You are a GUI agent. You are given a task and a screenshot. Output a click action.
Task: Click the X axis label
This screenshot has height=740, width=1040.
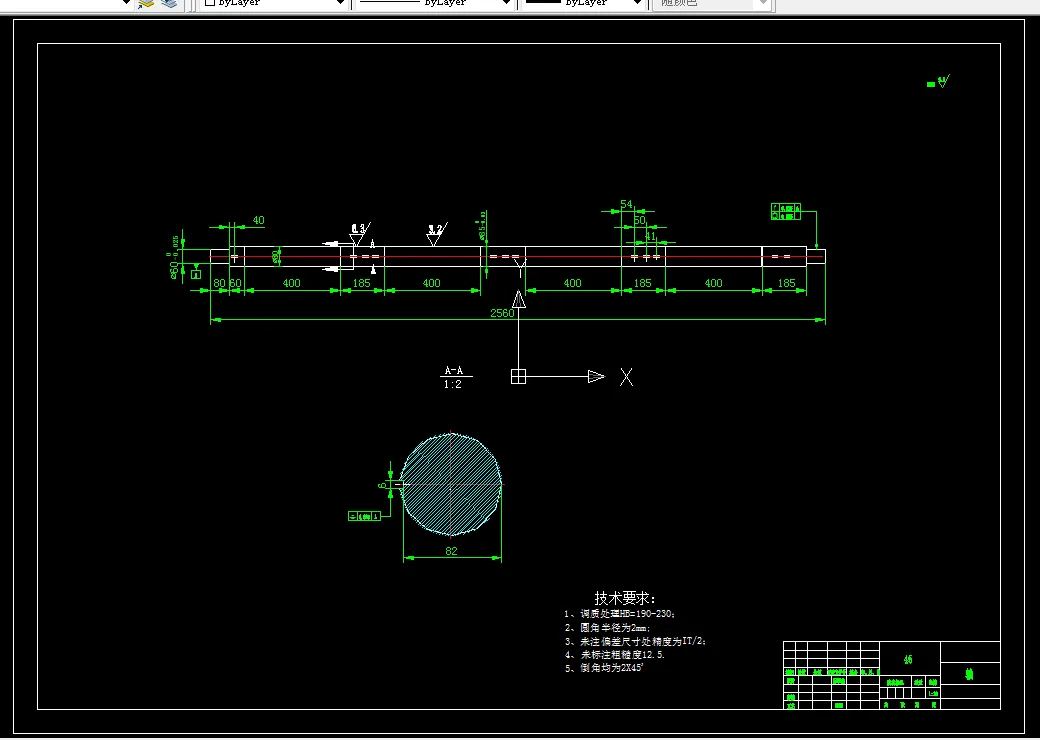(x=626, y=377)
